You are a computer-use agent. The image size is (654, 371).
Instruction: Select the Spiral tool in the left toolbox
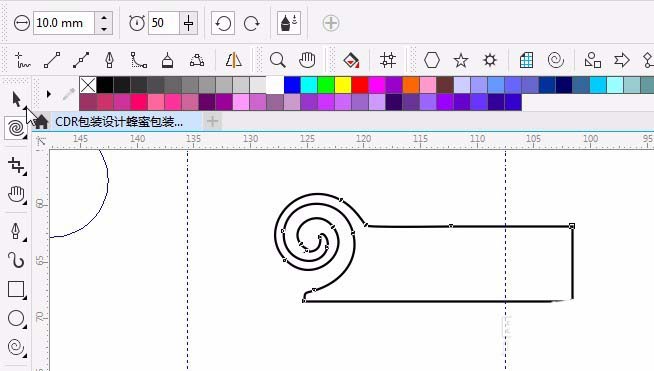16,347
